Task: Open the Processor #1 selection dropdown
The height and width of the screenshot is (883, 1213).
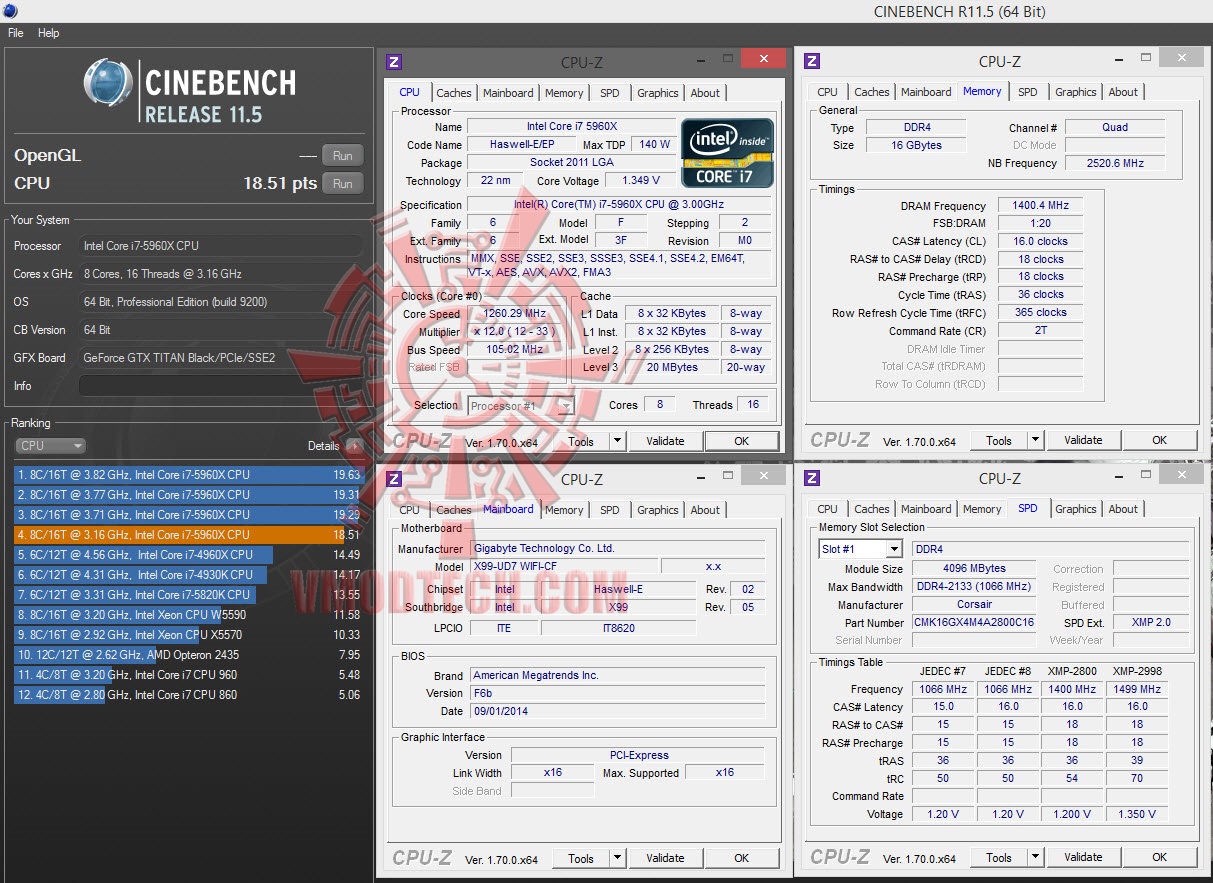Action: [521, 406]
